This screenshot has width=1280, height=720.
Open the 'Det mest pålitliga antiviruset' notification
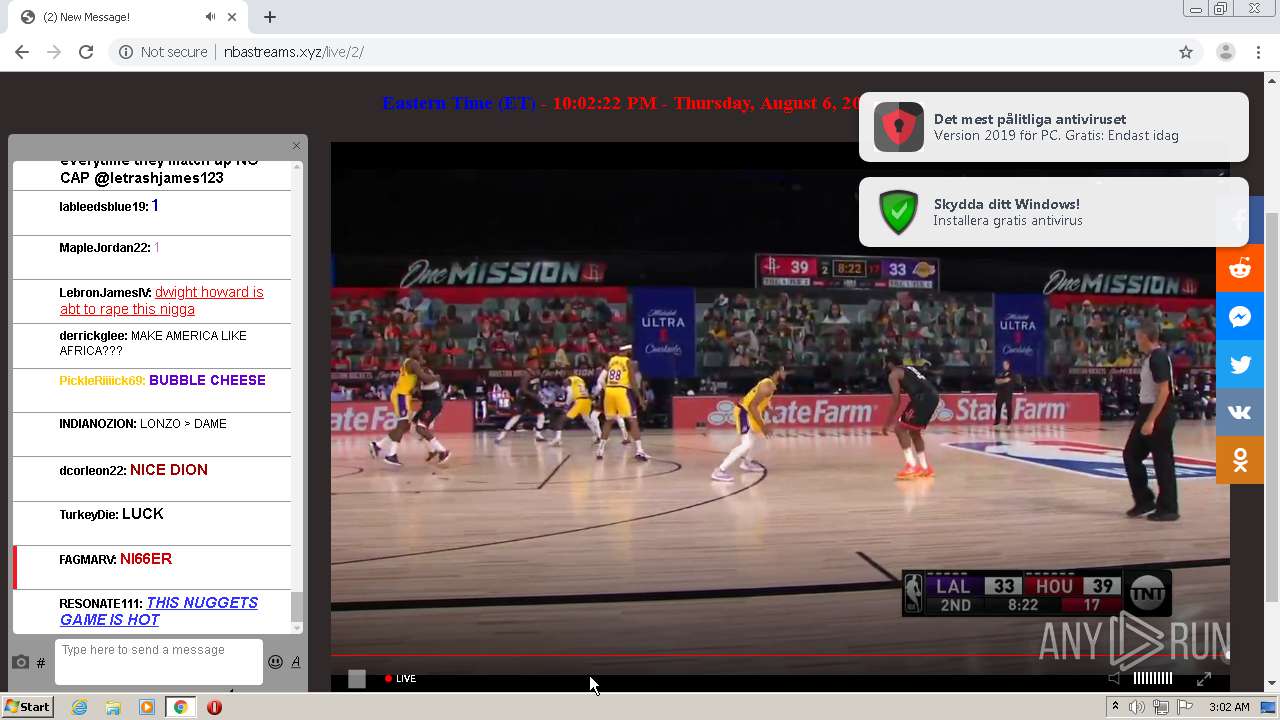click(x=1054, y=127)
